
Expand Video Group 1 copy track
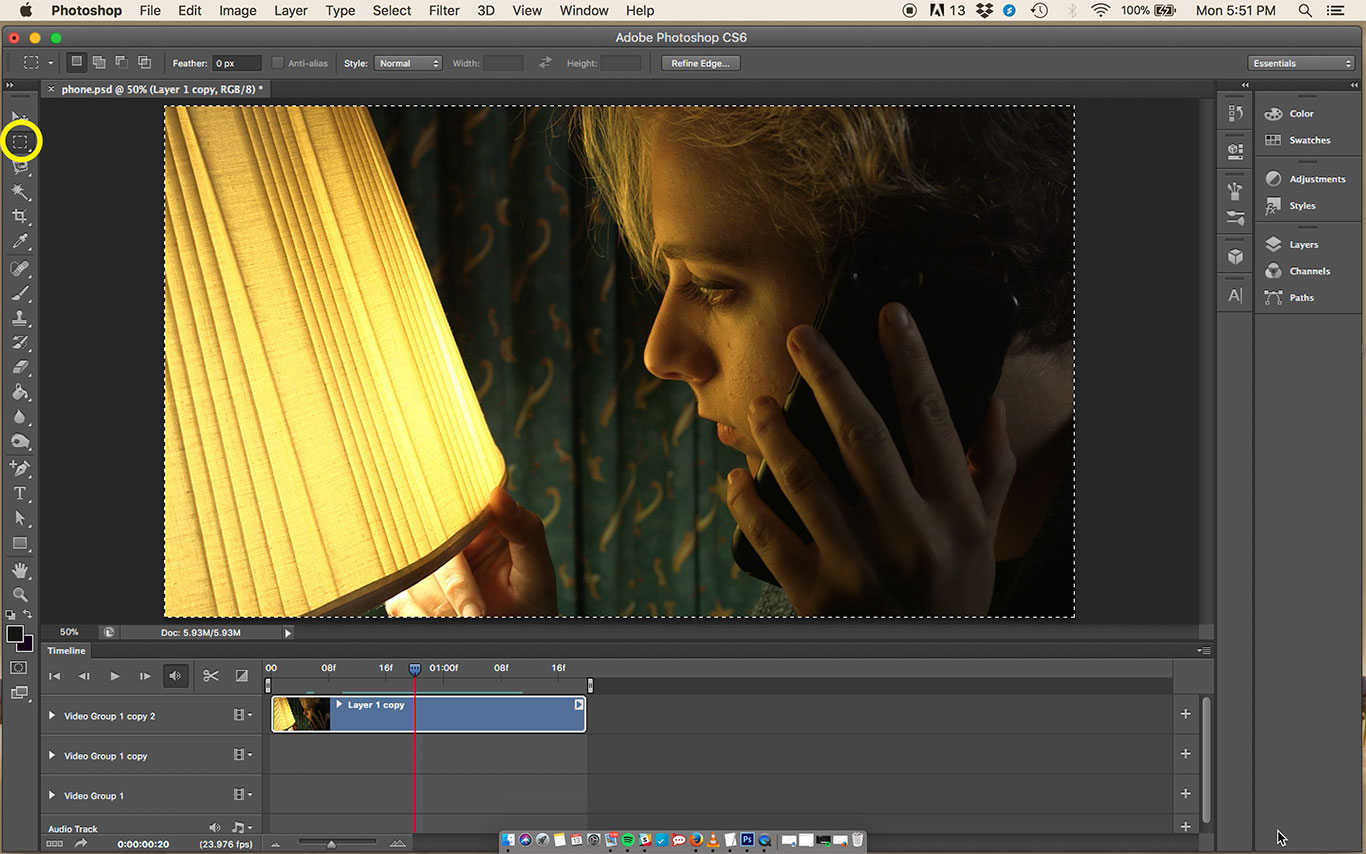tap(52, 756)
